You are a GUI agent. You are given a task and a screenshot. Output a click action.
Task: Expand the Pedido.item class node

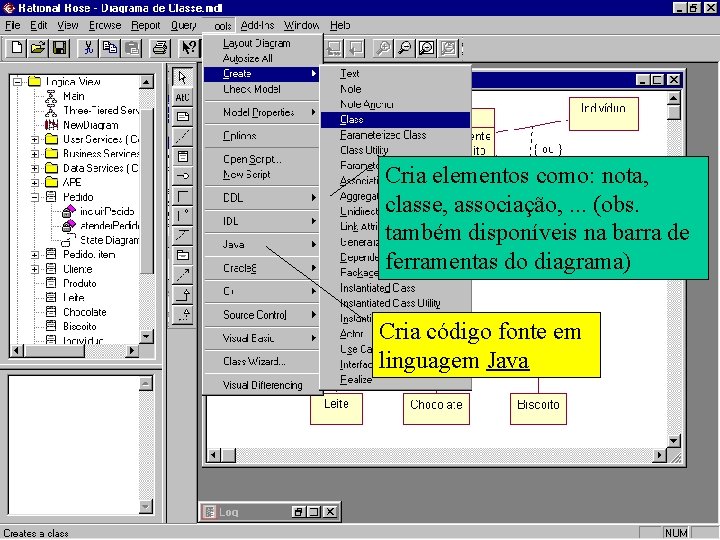pyautogui.click(x=35, y=254)
